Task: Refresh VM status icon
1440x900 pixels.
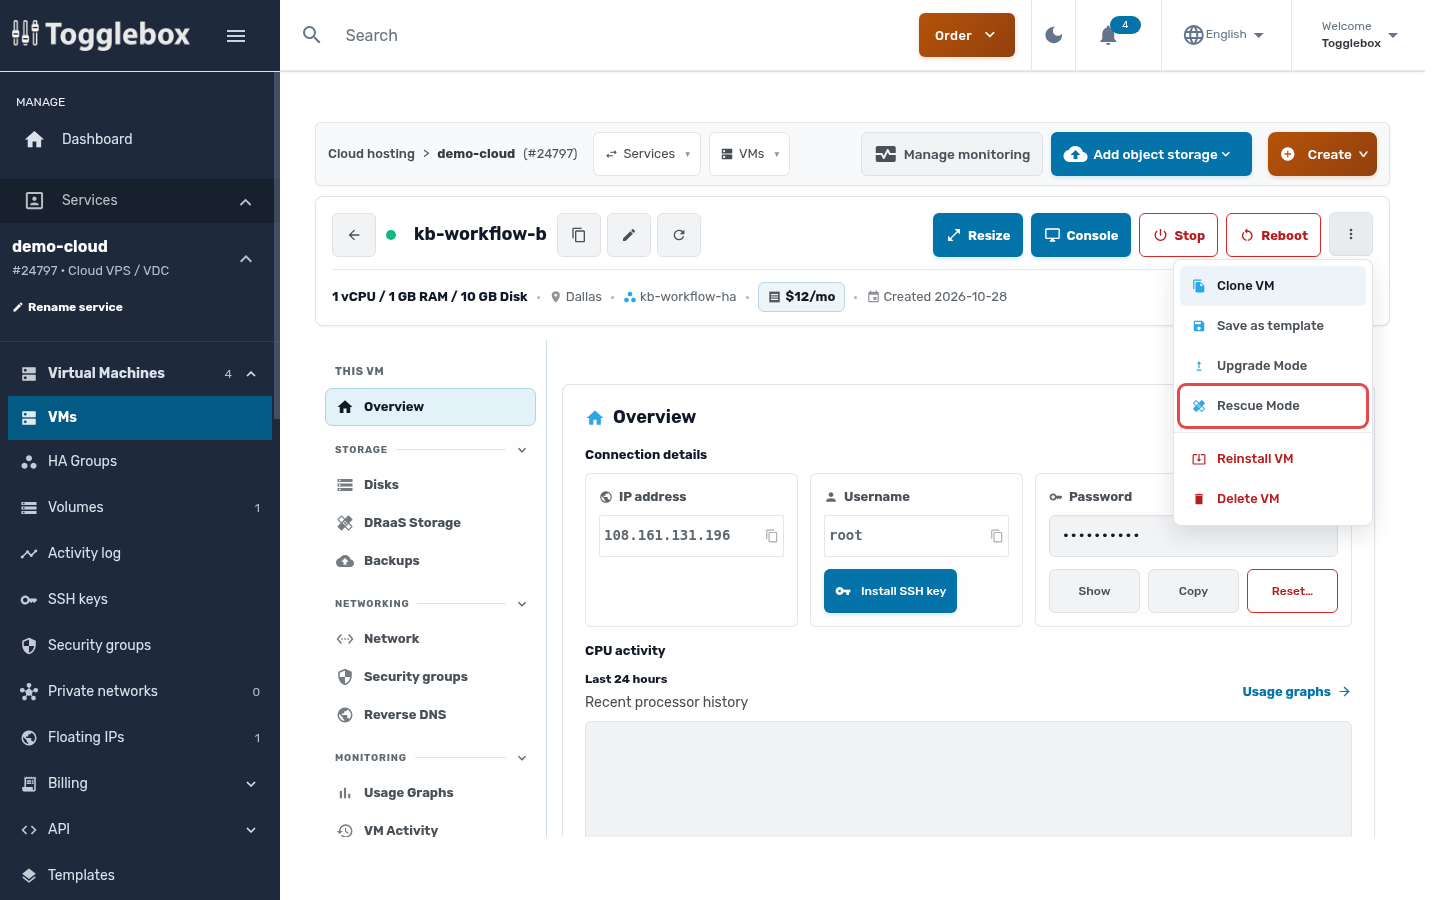Action: tap(679, 235)
